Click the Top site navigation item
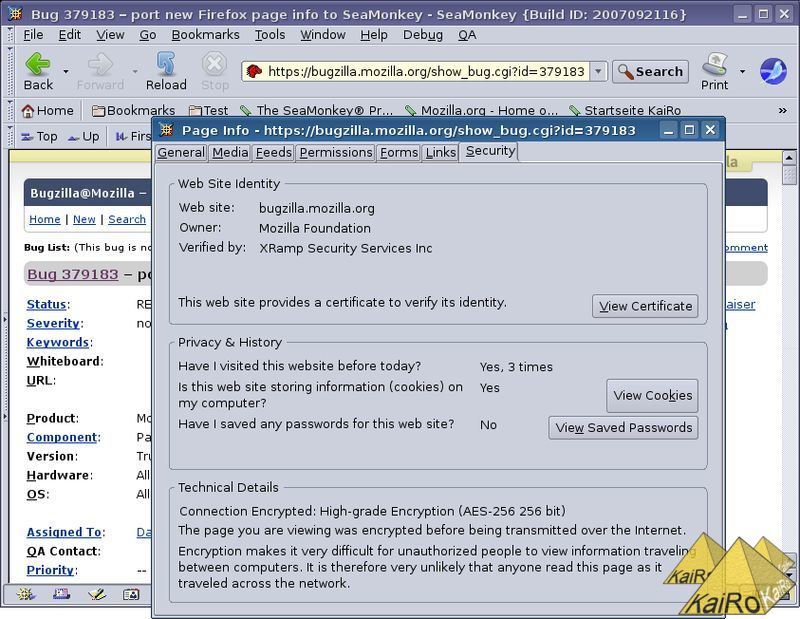This screenshot has height=619, width=800. 39,137
